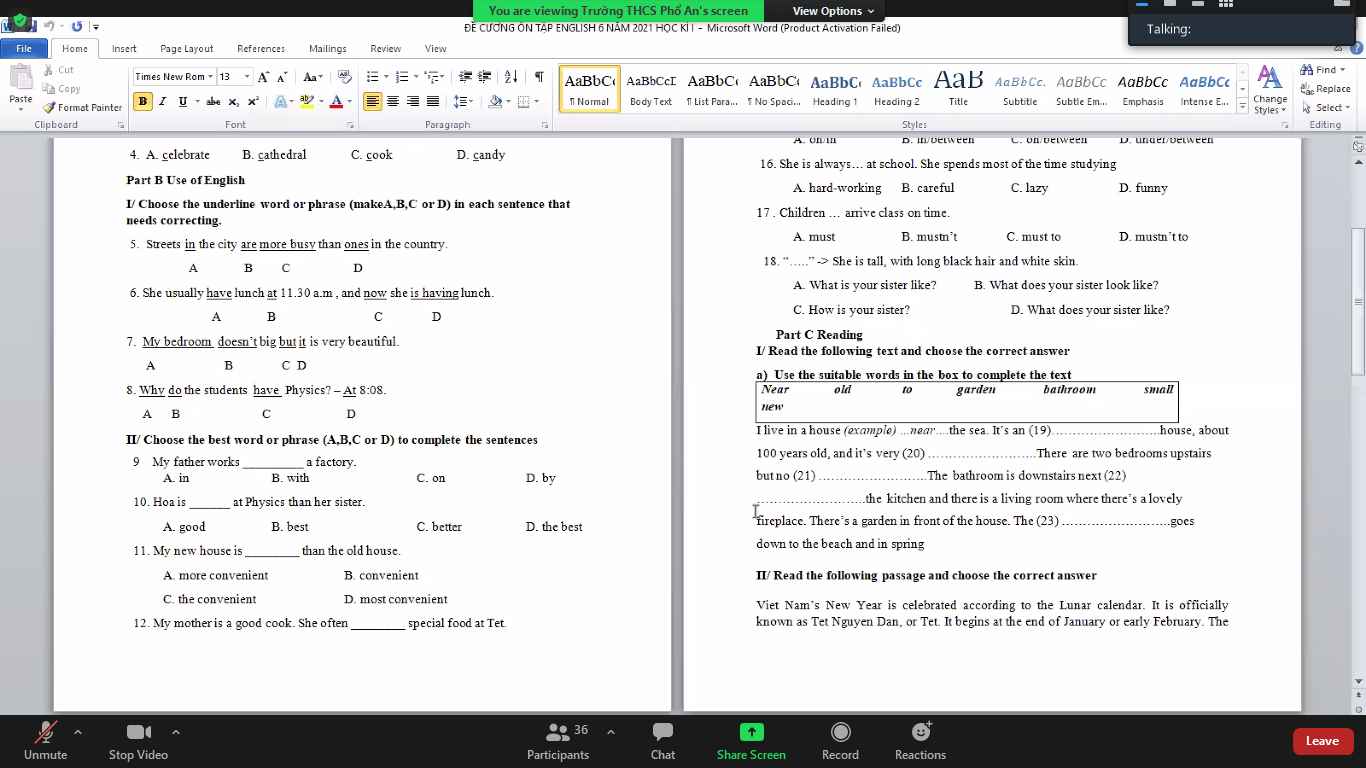Click Clear Formatting icon
1366x768 pixels.
[344, 77]
